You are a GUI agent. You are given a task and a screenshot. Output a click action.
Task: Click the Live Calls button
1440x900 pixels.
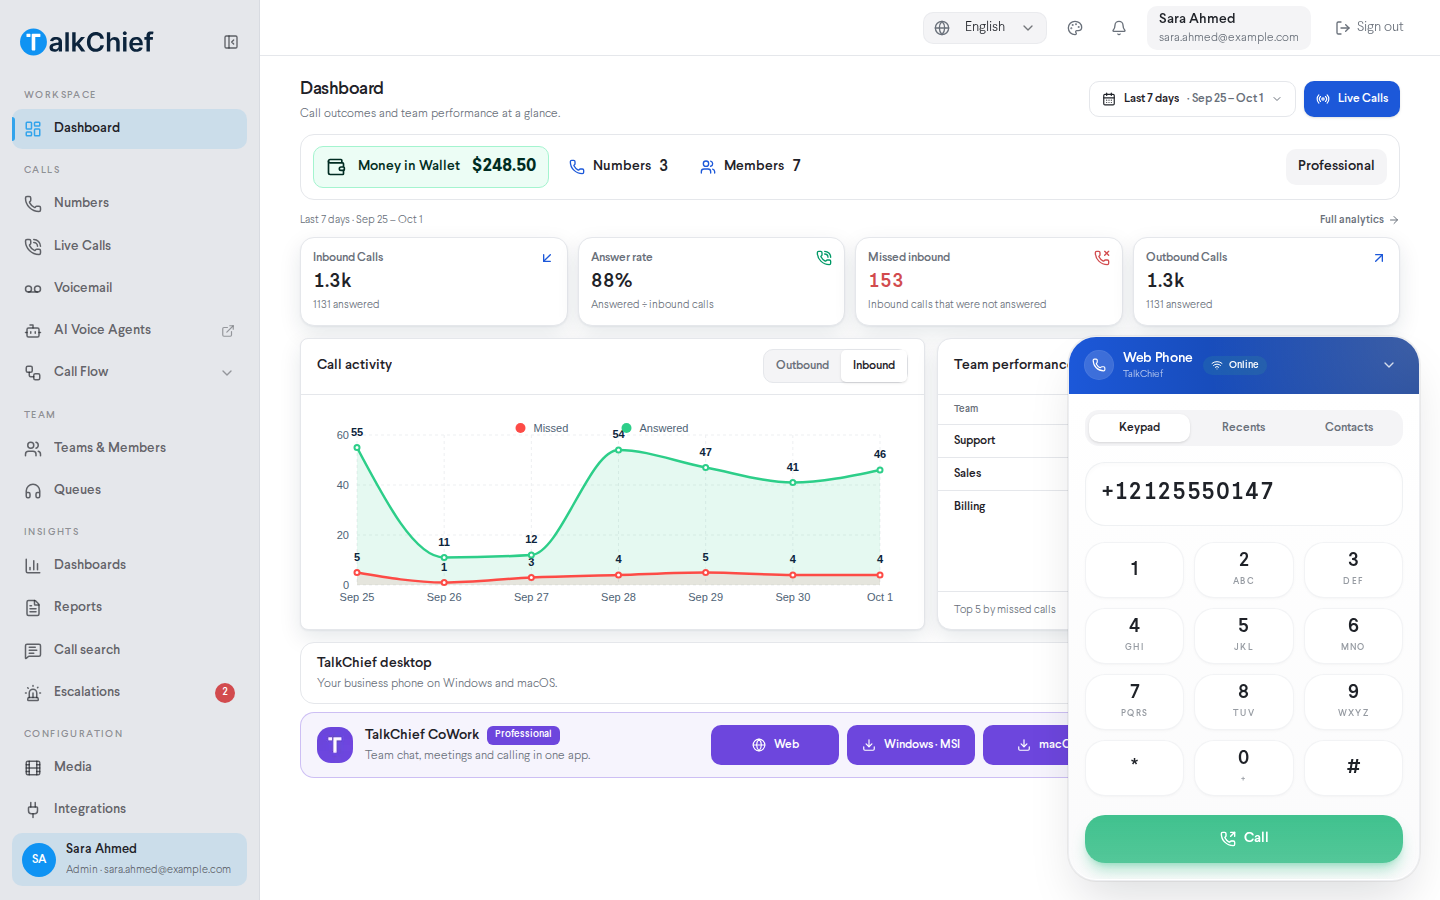1352,99
